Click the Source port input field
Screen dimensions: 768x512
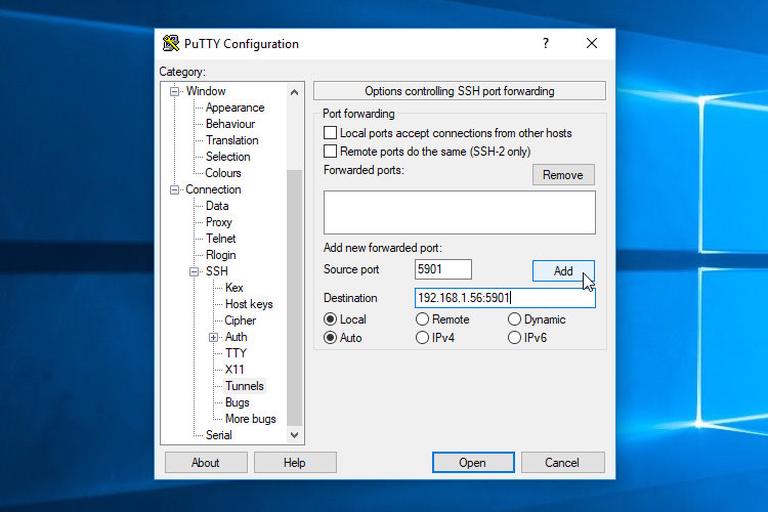[442, 269]
